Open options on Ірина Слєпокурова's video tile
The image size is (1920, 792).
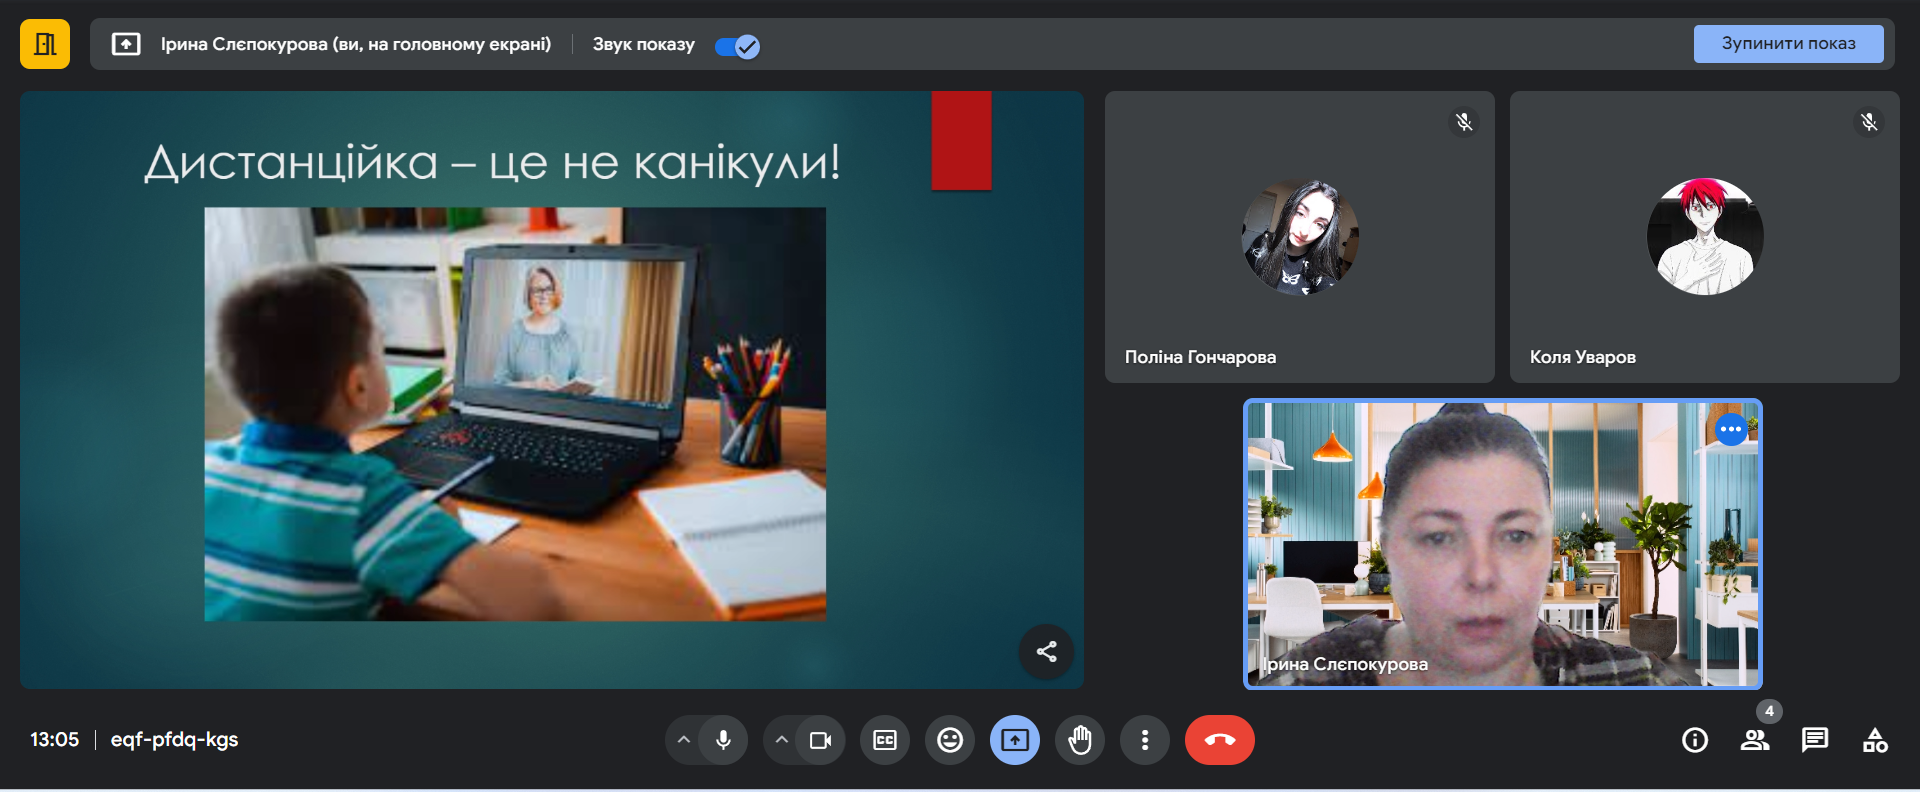point(1731,429)
